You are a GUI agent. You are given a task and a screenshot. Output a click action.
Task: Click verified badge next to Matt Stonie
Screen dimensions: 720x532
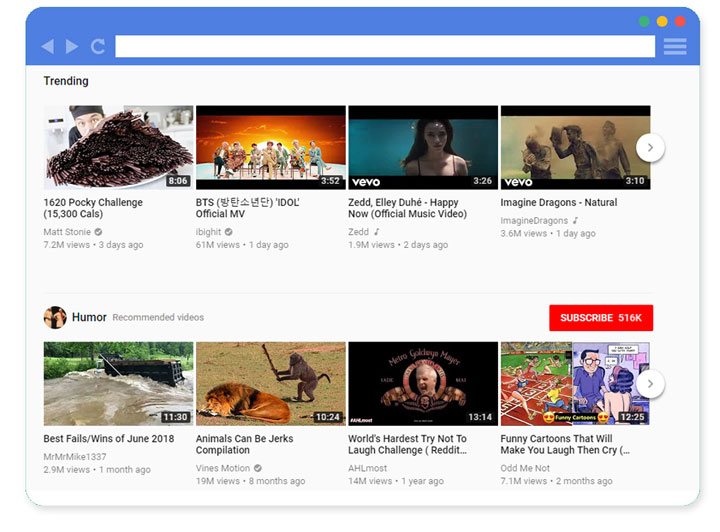(98, 232)
